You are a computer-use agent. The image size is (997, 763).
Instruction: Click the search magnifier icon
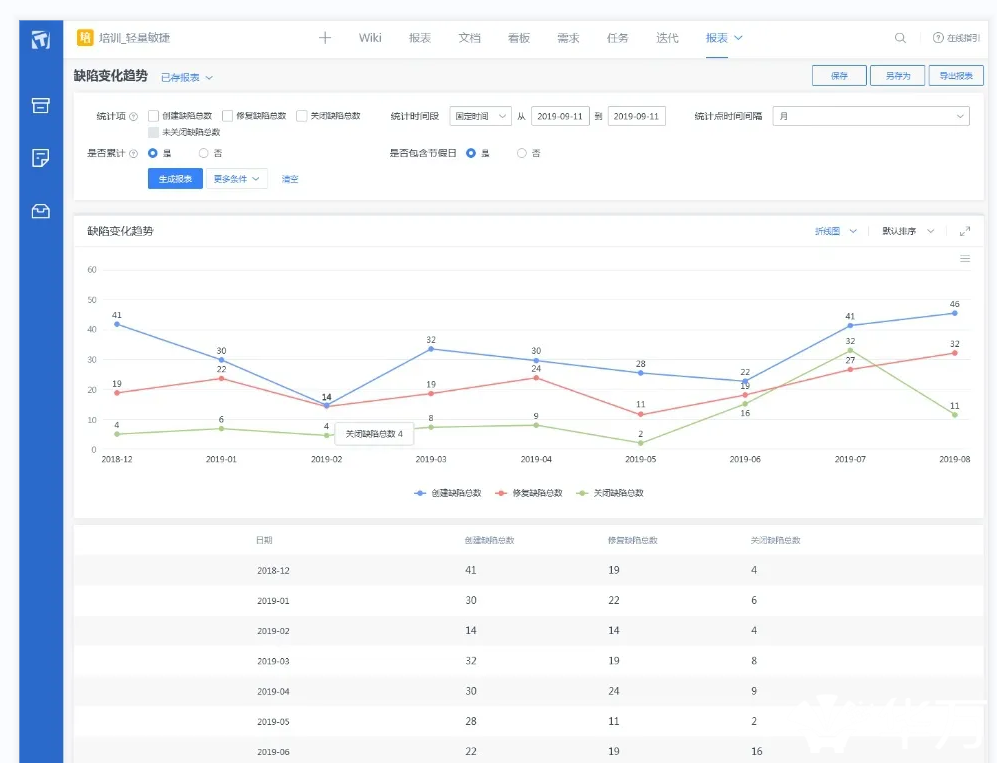coord(900,38)
